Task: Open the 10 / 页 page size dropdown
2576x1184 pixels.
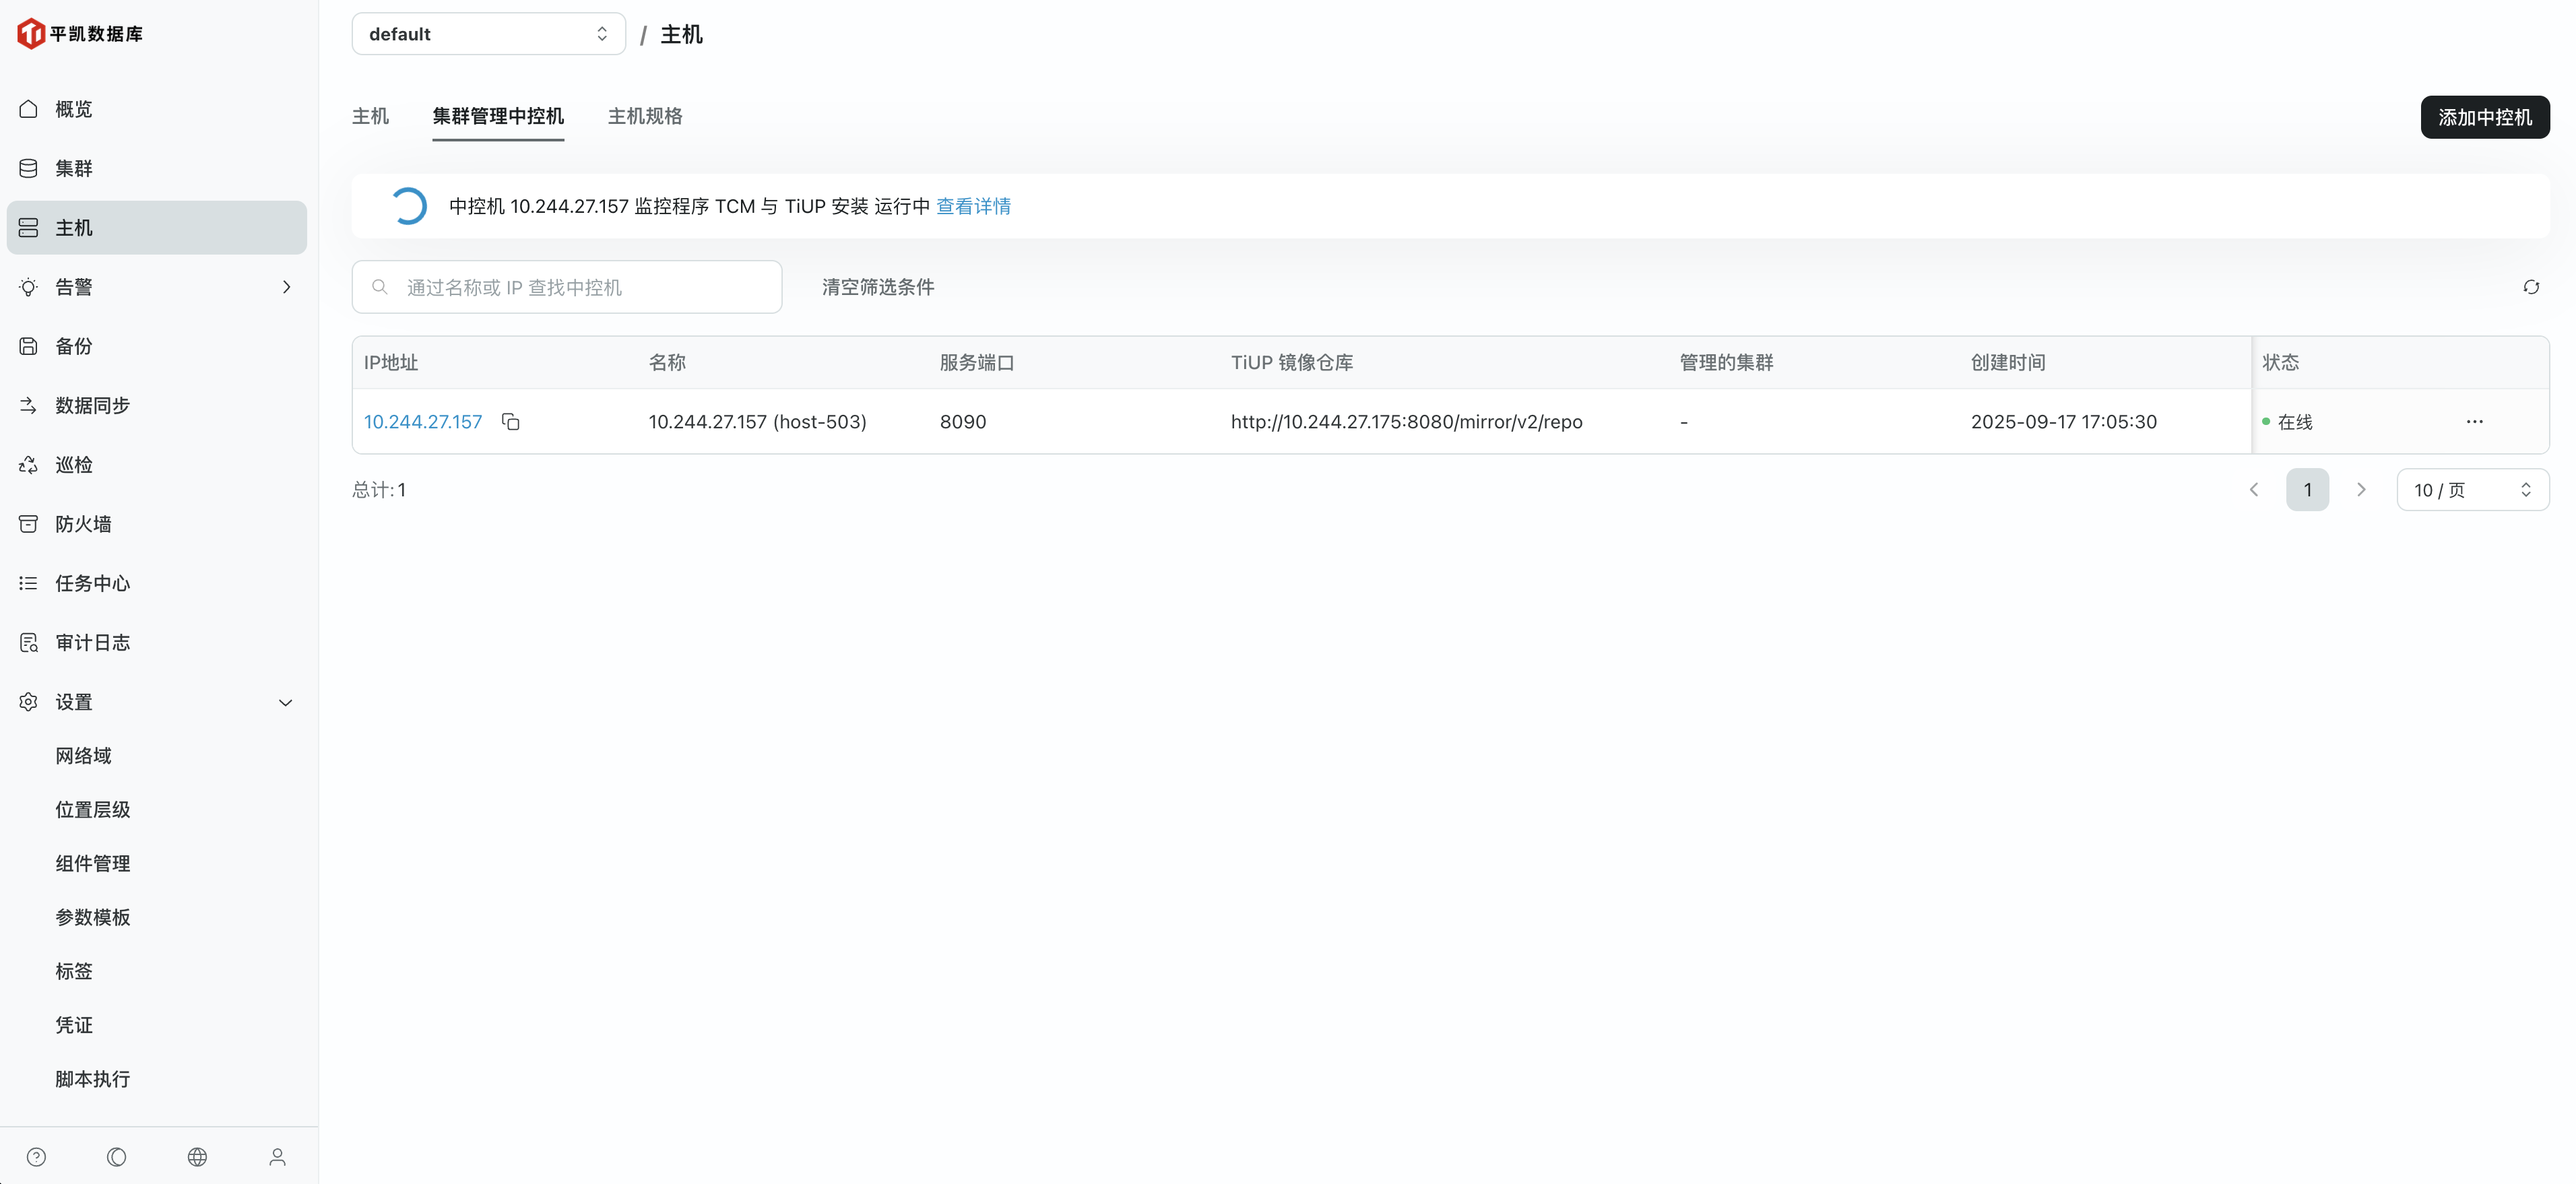Action: [x=2471, y=490]
